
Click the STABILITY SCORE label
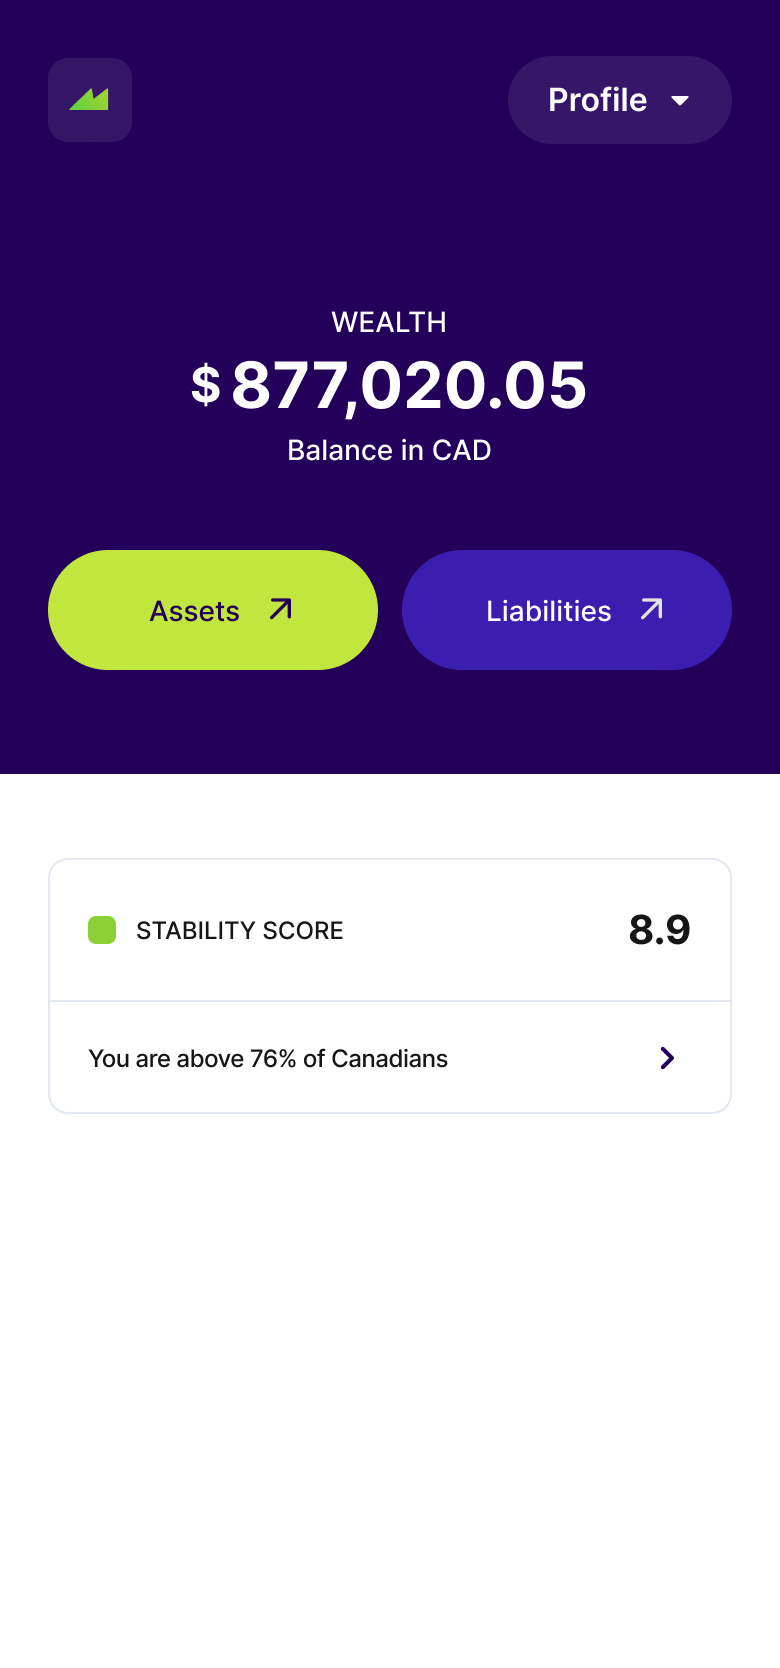(240, 931)
